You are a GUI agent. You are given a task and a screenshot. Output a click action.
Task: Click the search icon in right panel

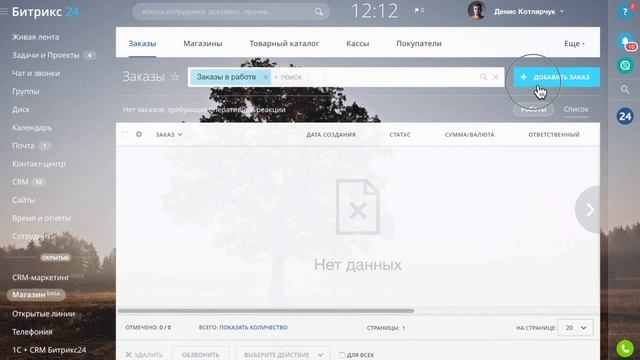click(625, 89)
